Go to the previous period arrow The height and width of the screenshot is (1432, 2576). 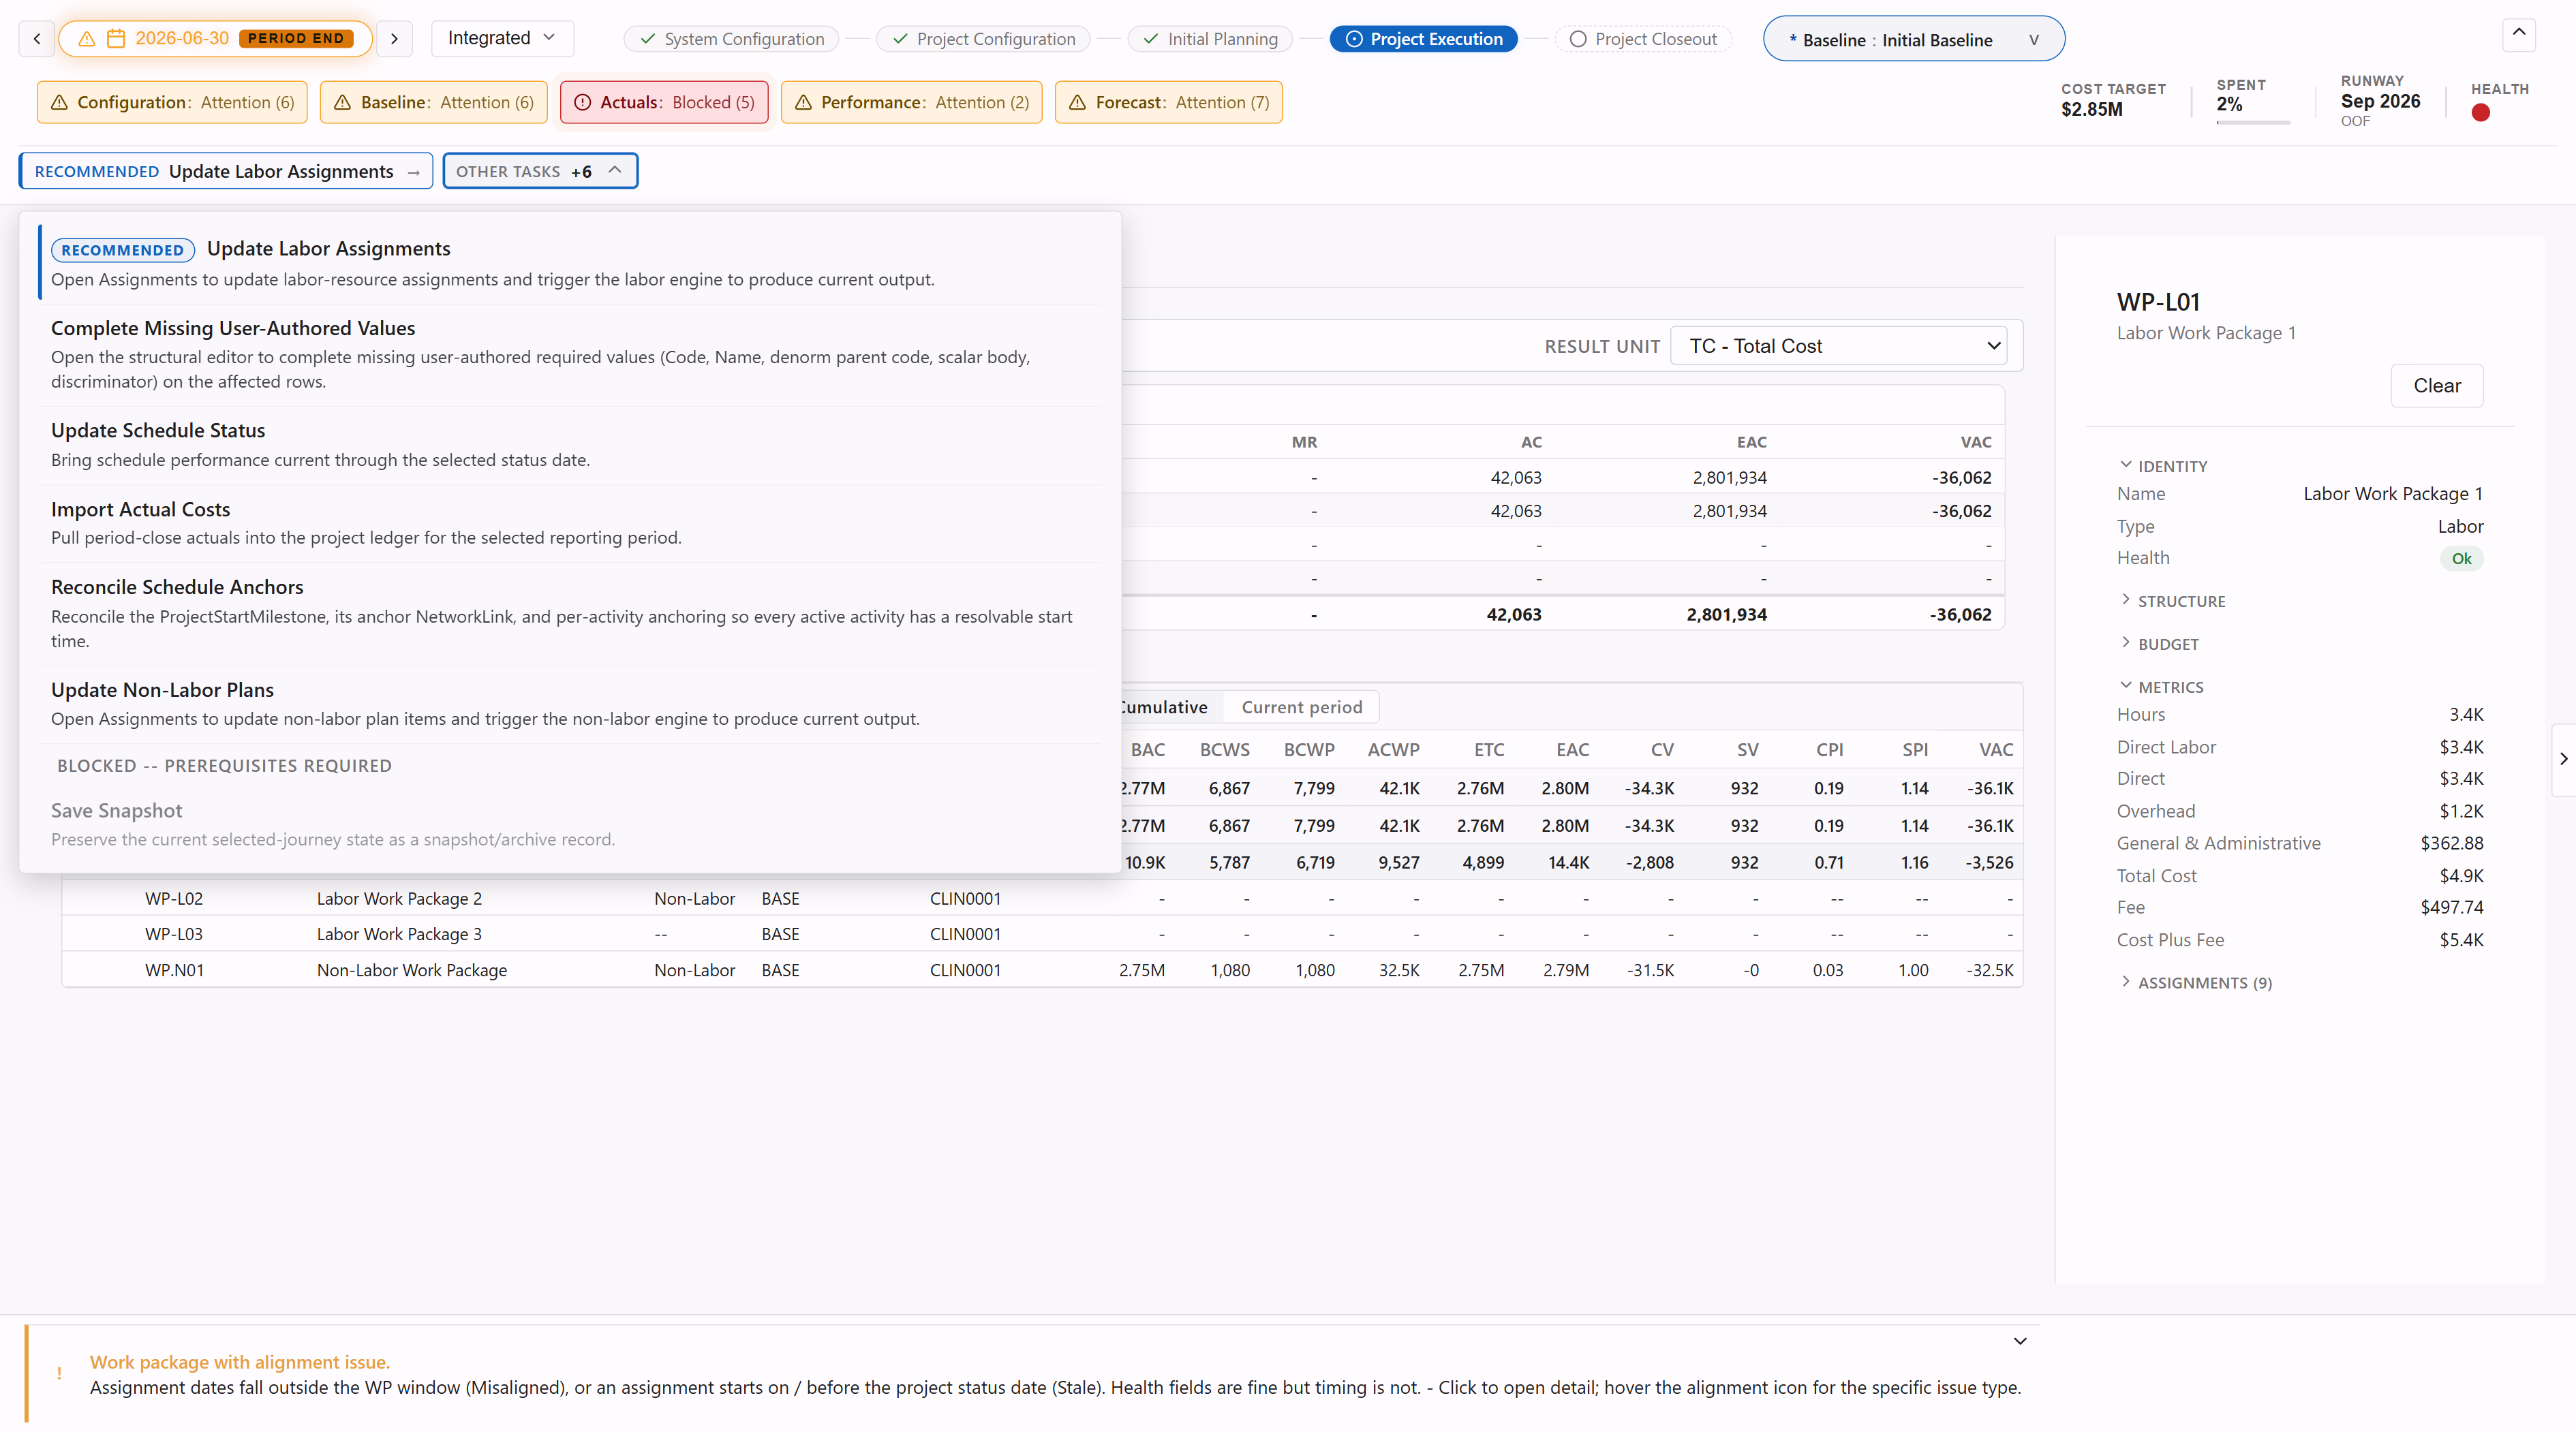coord(37,39)
